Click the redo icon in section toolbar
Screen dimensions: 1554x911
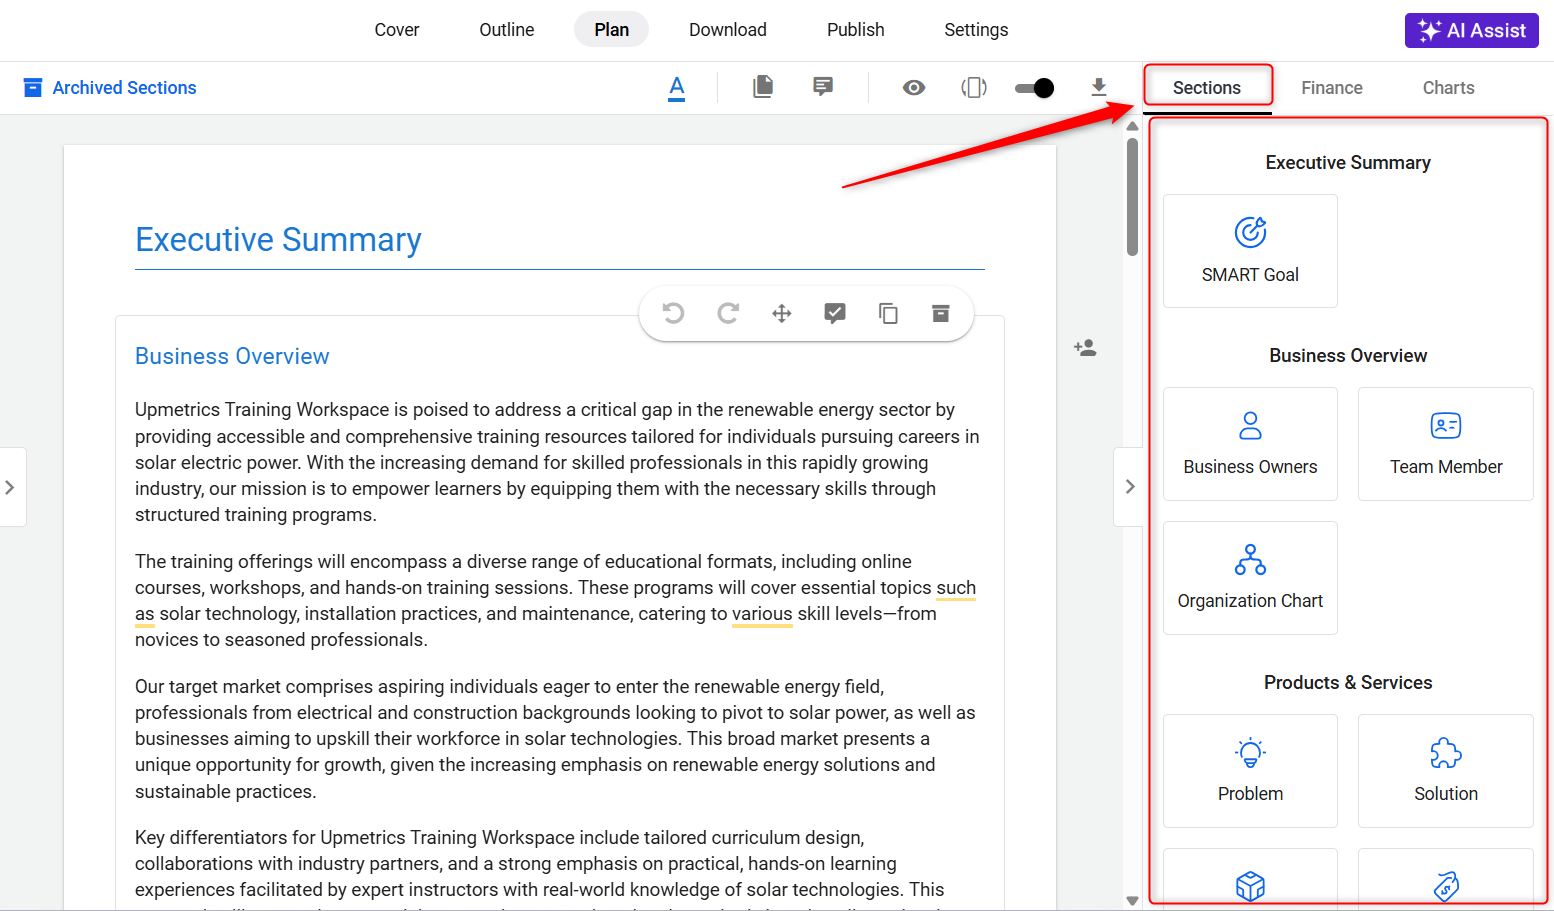click(728, 313)
